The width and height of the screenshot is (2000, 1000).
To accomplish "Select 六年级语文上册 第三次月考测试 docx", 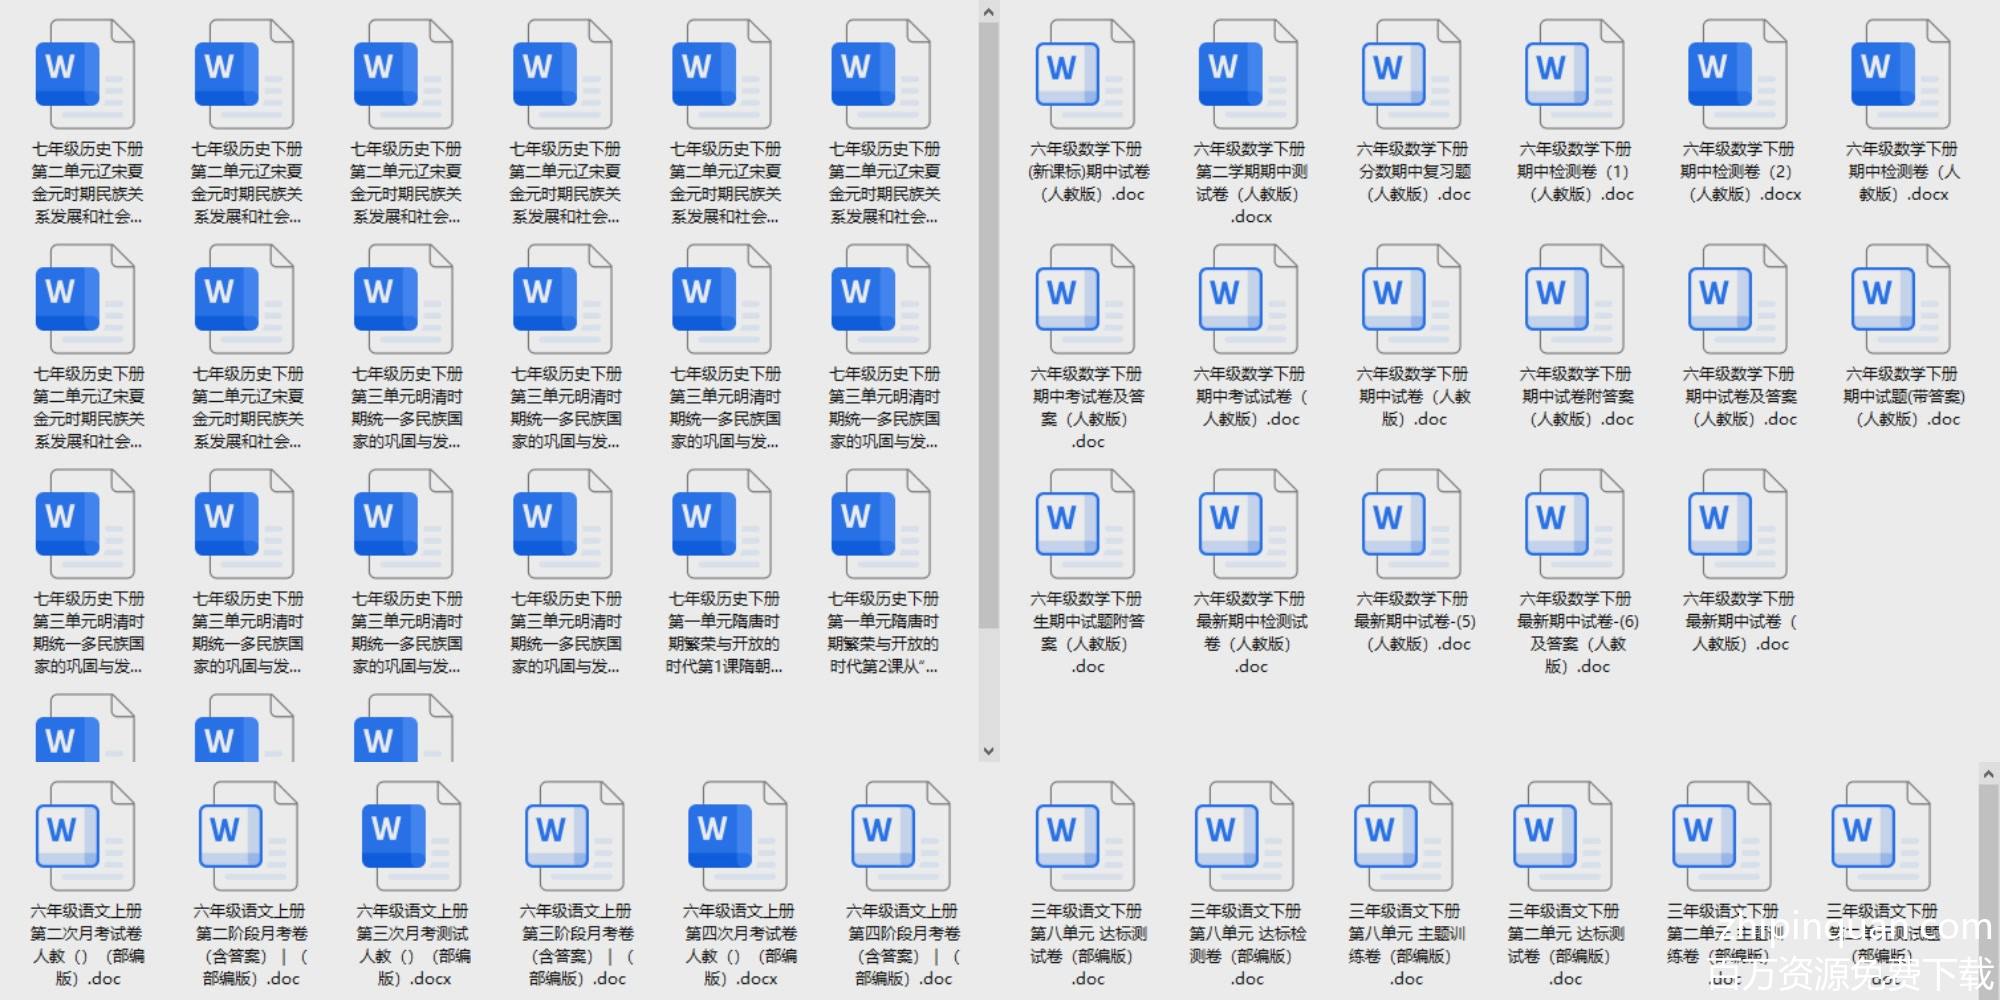I will pos(412,835).
